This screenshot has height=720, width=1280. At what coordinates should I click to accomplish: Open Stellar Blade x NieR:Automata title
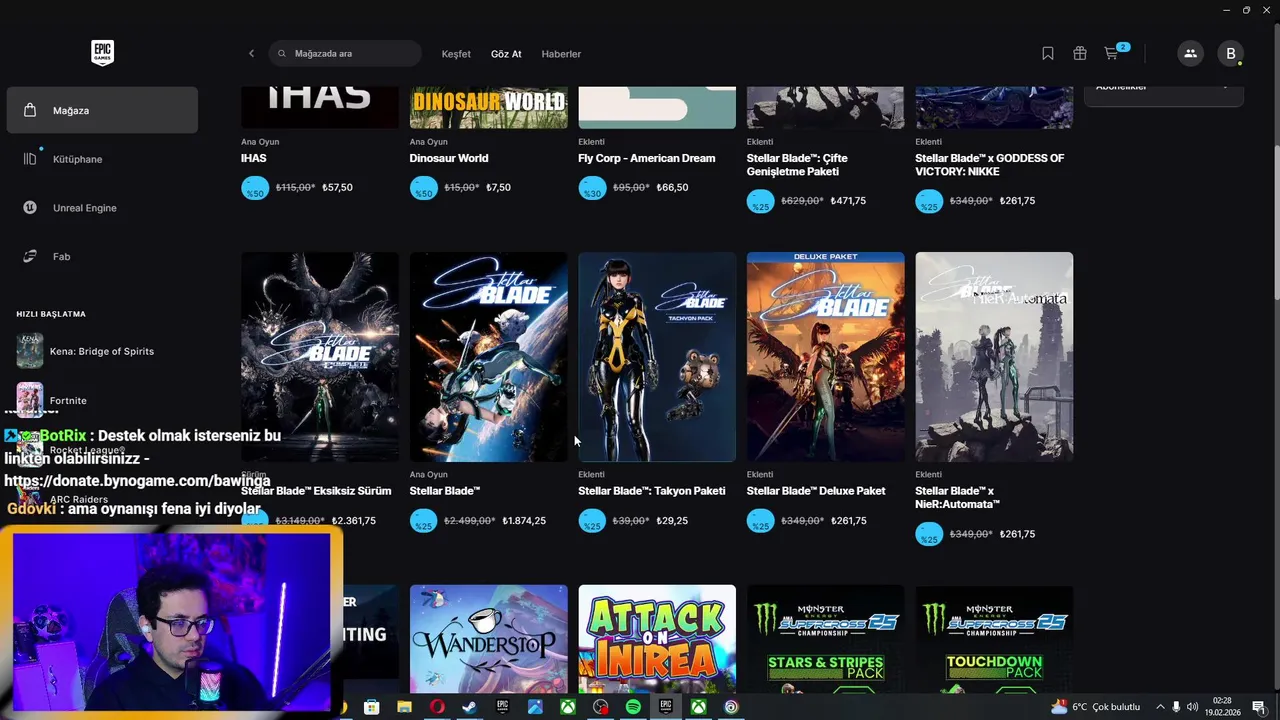957,497
